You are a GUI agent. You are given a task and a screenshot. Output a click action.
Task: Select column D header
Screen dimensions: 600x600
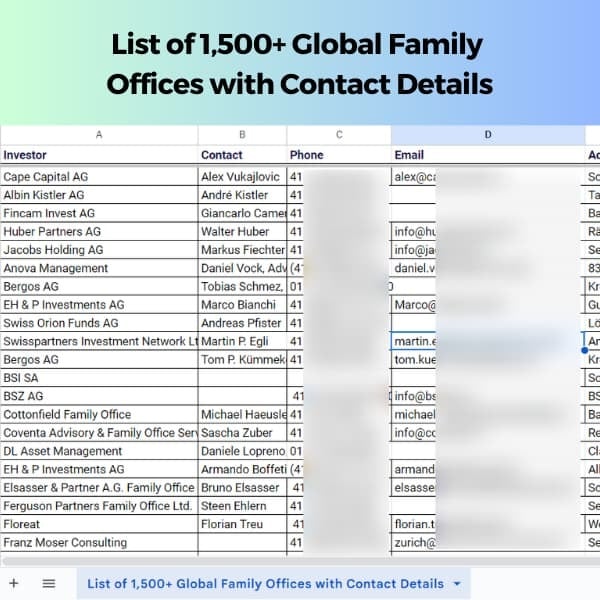[488, 135]
